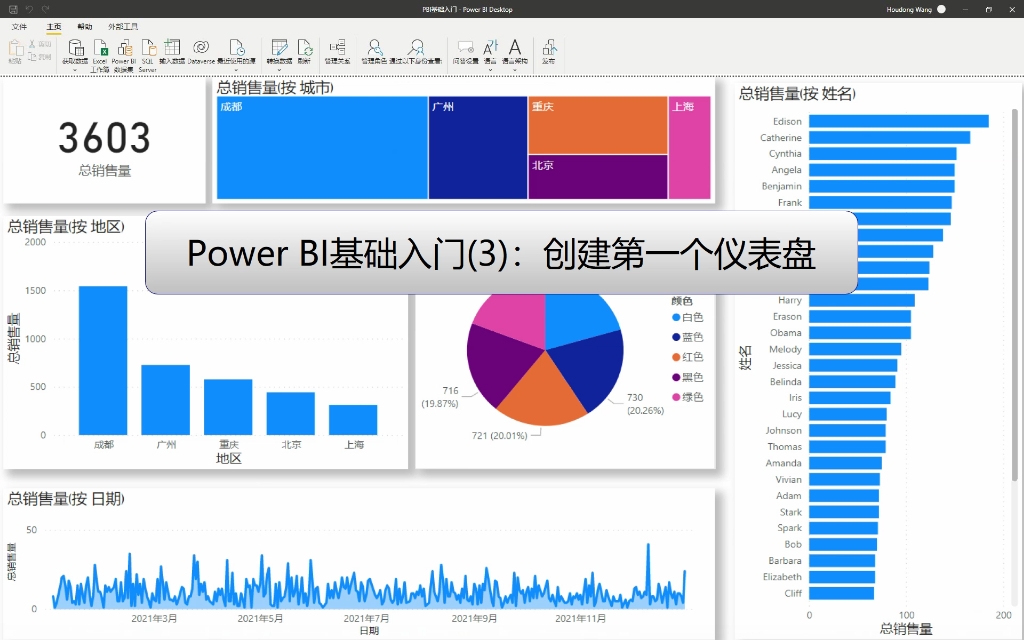Expand the Transform Data dropdown arrow

(x=279, y=70)
